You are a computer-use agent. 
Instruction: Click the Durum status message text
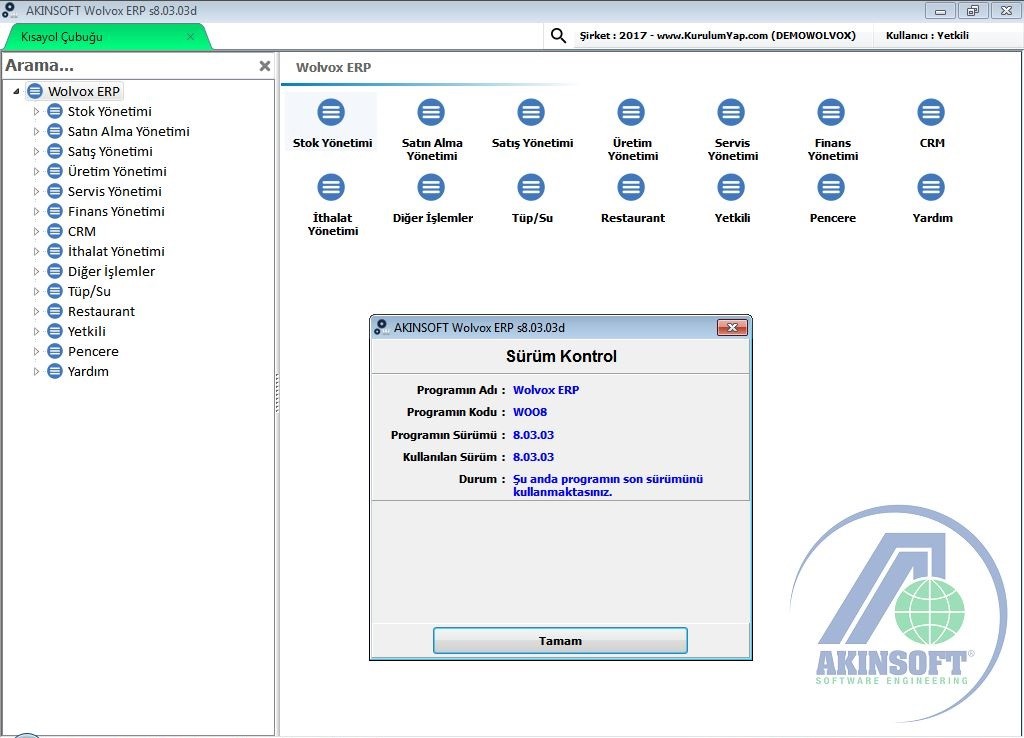point(608,485)
